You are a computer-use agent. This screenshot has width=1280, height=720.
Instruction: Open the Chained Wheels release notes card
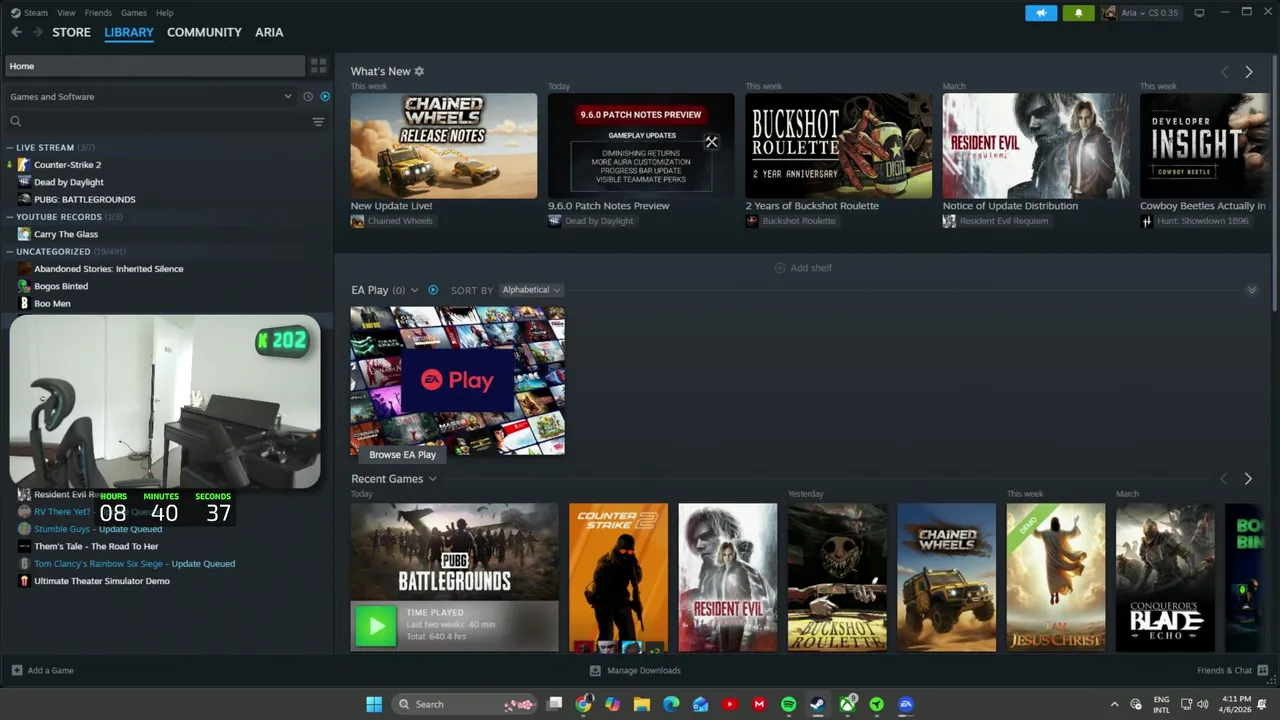(x=443, y=146)
